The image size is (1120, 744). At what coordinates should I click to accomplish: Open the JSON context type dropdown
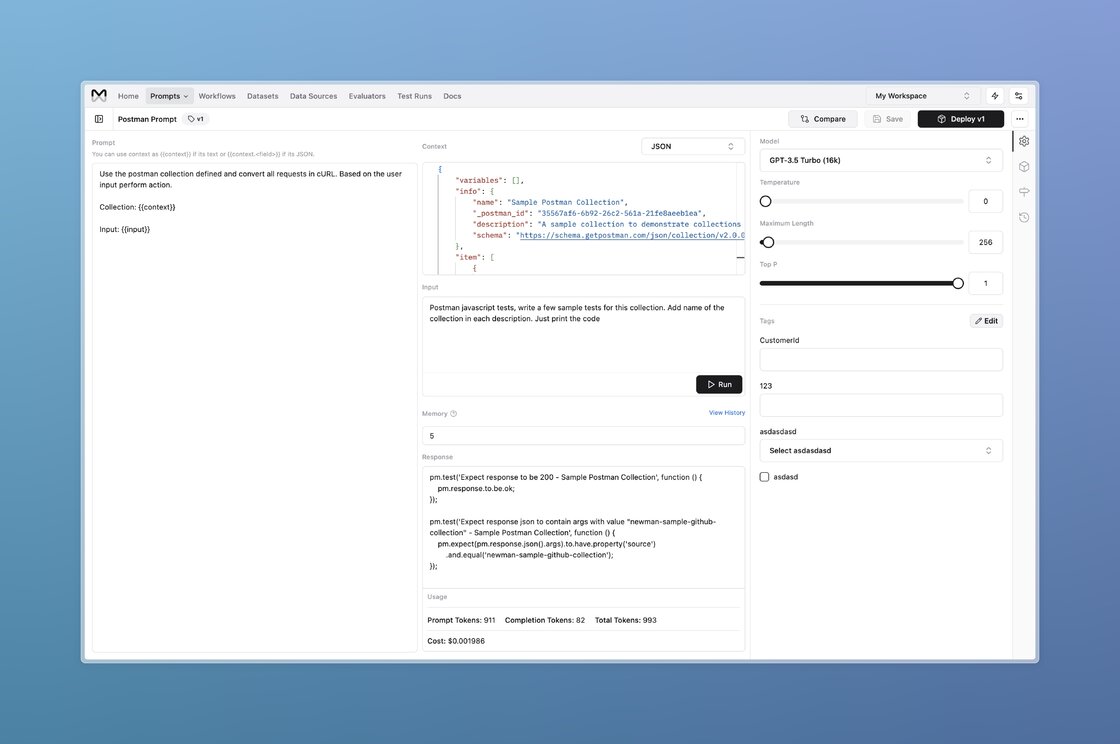[x=692, y=146]
